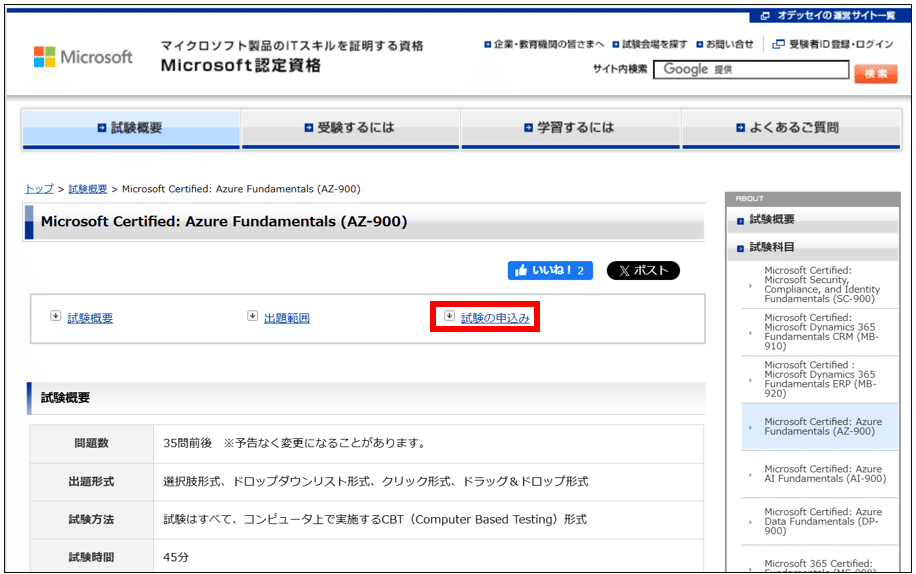Select the 受験するには navigation tab
Viewport: 916px width, 574px height.
[x=351, y=128]
